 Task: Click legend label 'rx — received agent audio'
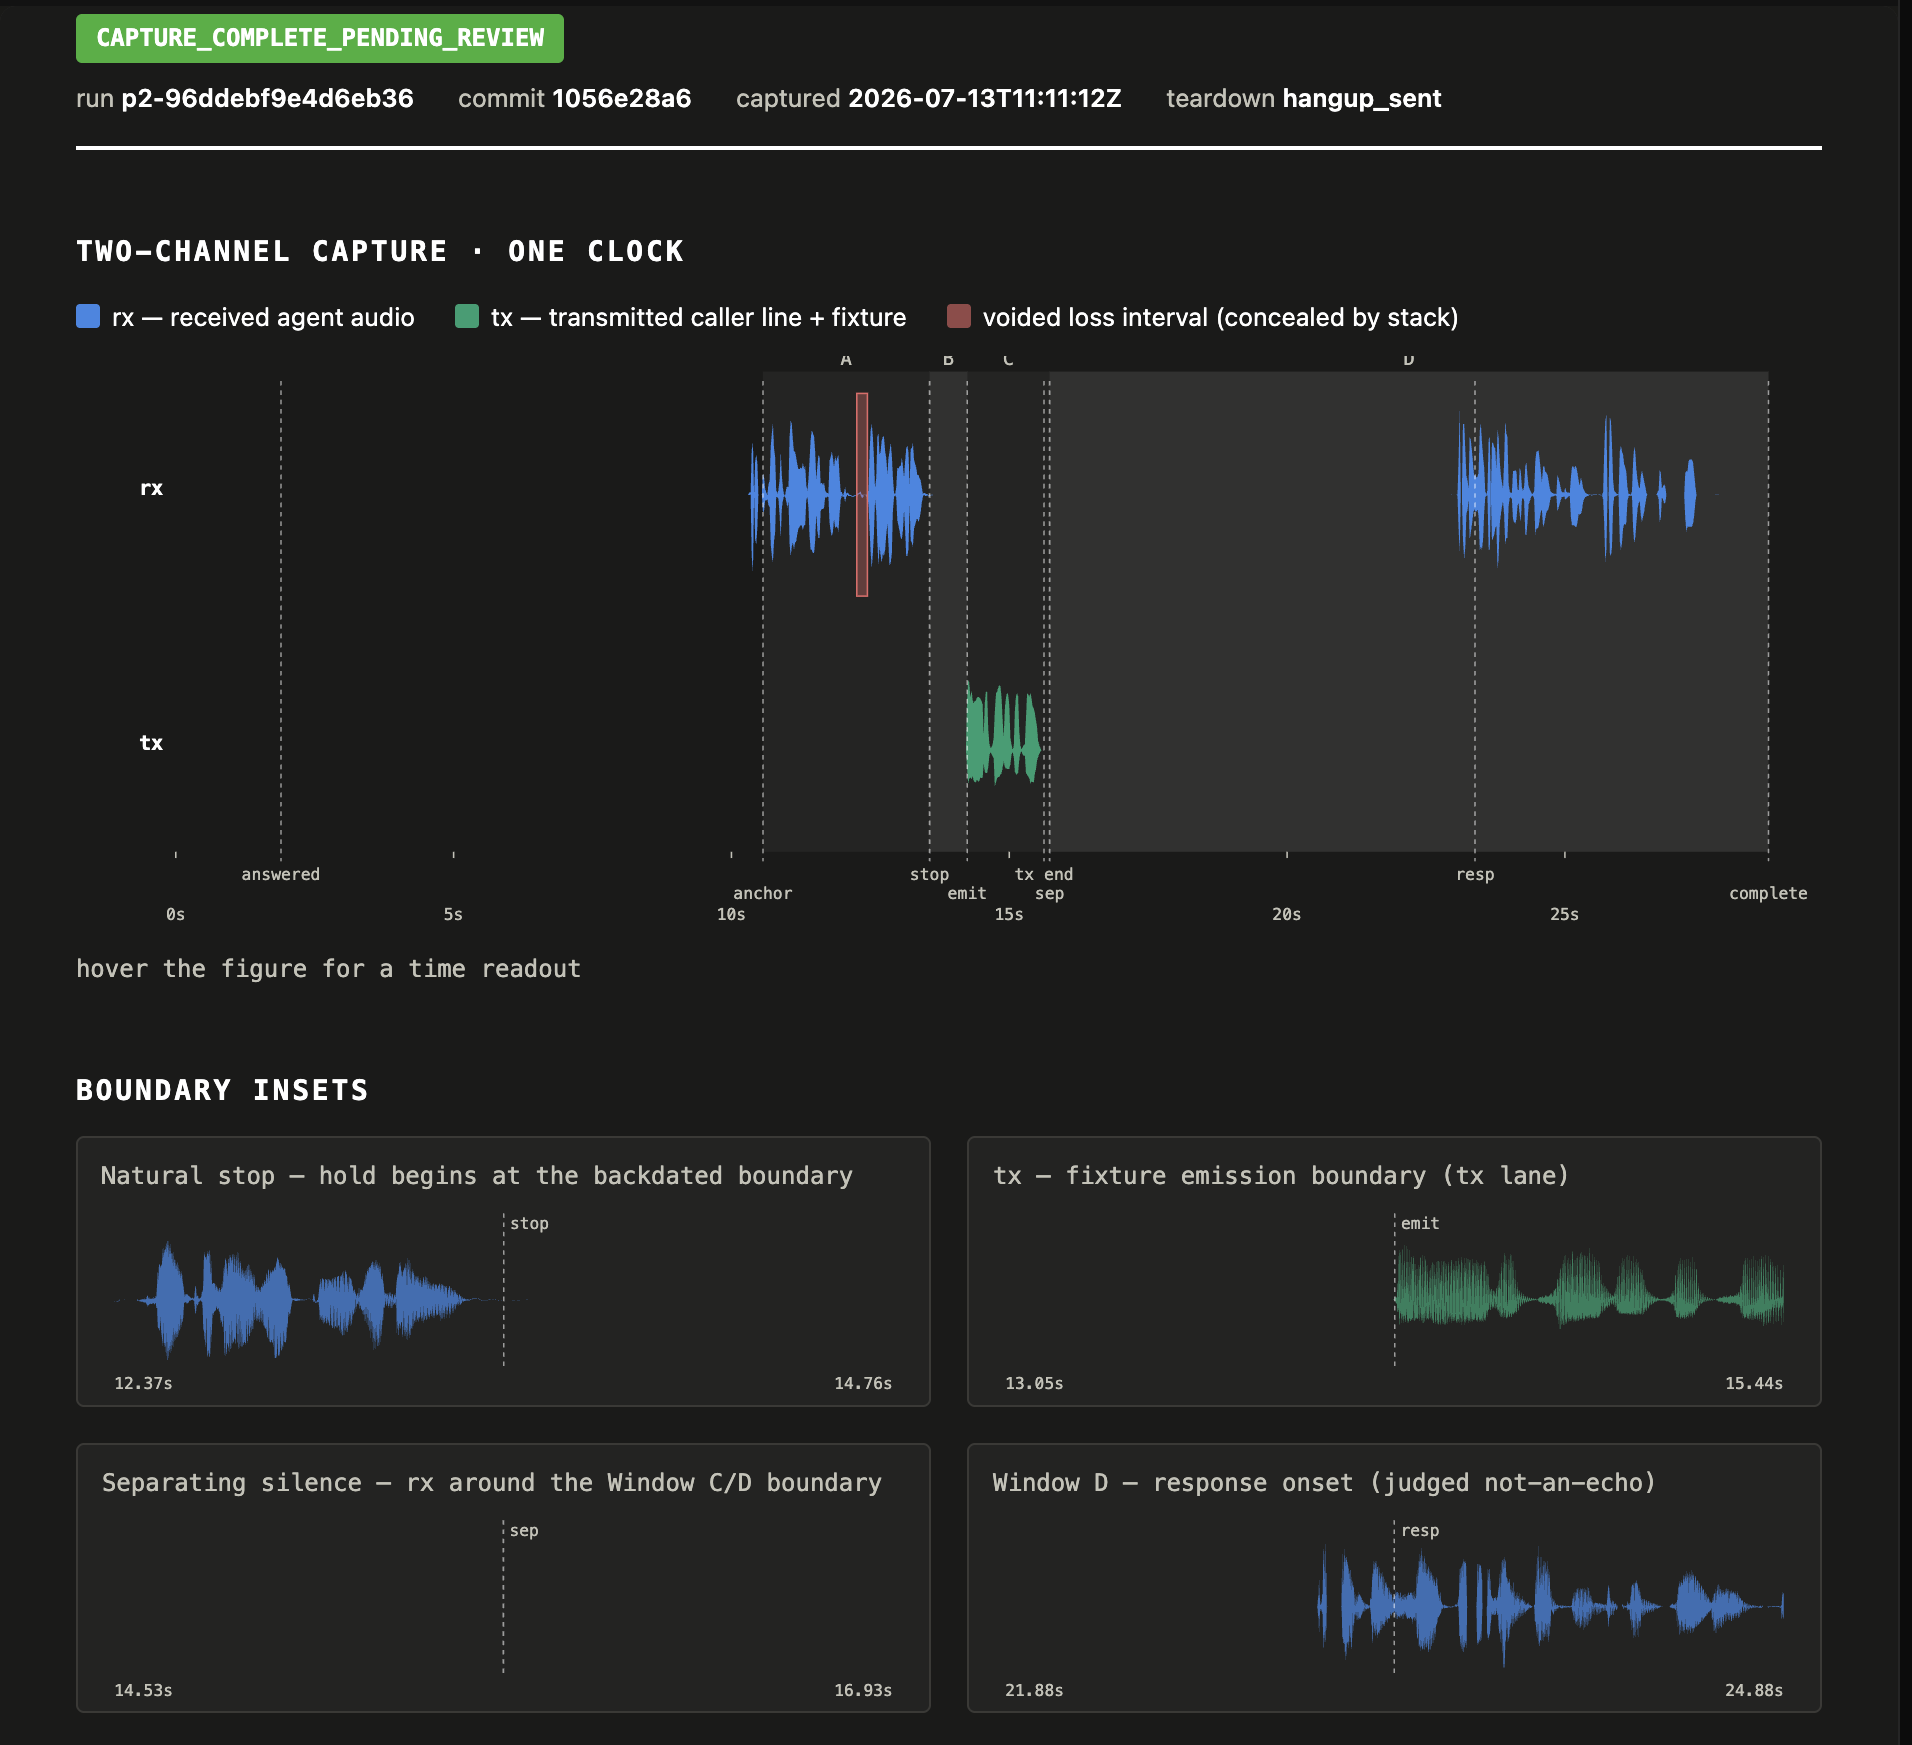pyautogui.click(x=263, y=317)
